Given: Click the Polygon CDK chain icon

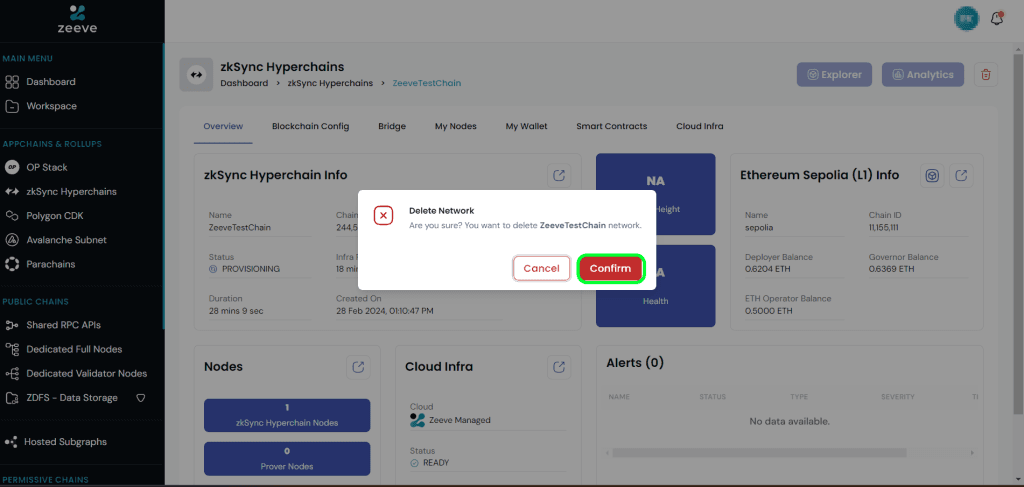Looking at the screenshot, I should click(x=12, y=215).
